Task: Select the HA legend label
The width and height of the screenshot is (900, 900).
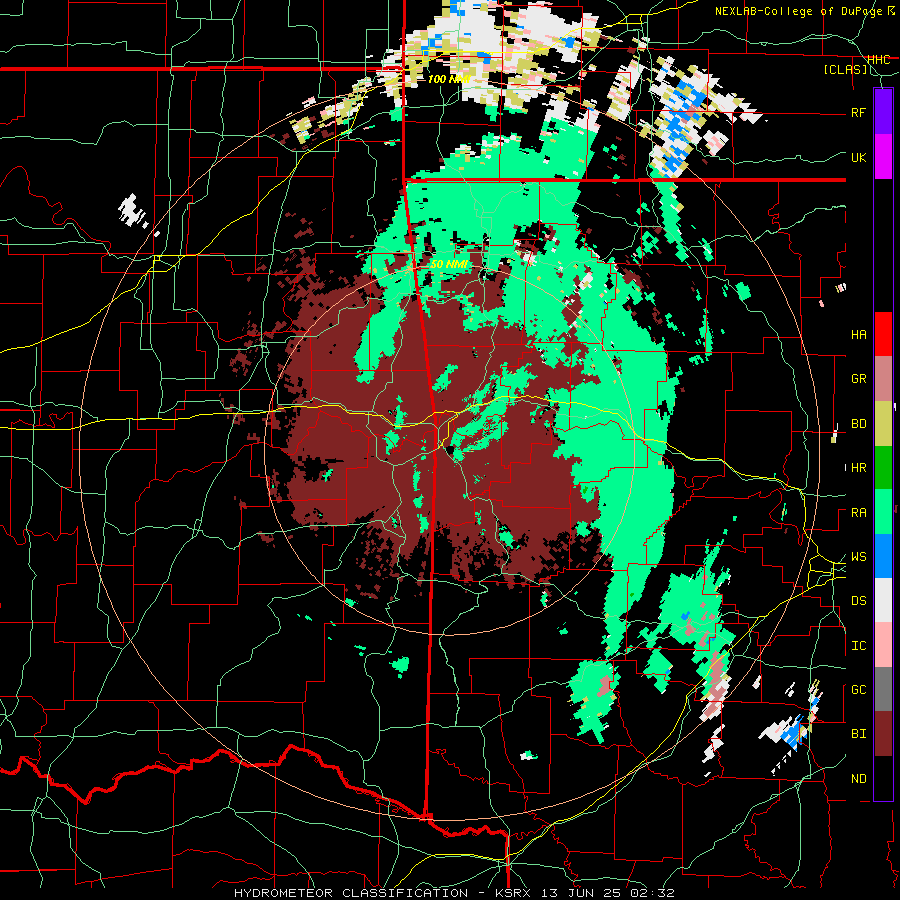Action: tap(858, 335)
